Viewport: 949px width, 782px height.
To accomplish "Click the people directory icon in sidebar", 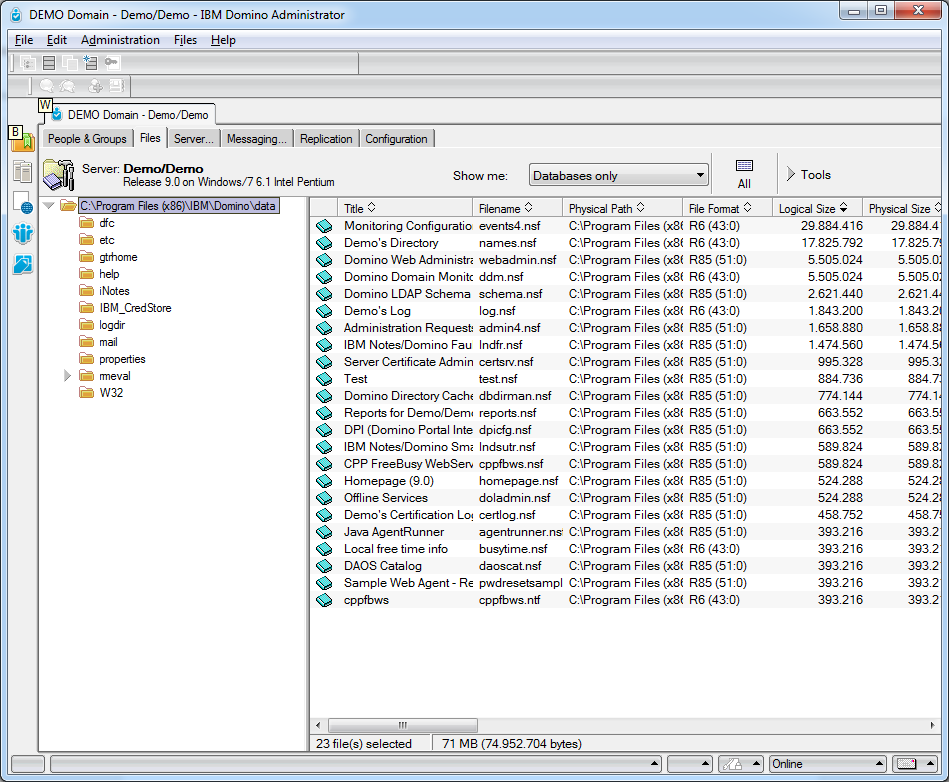I will [x=22, y=234].
